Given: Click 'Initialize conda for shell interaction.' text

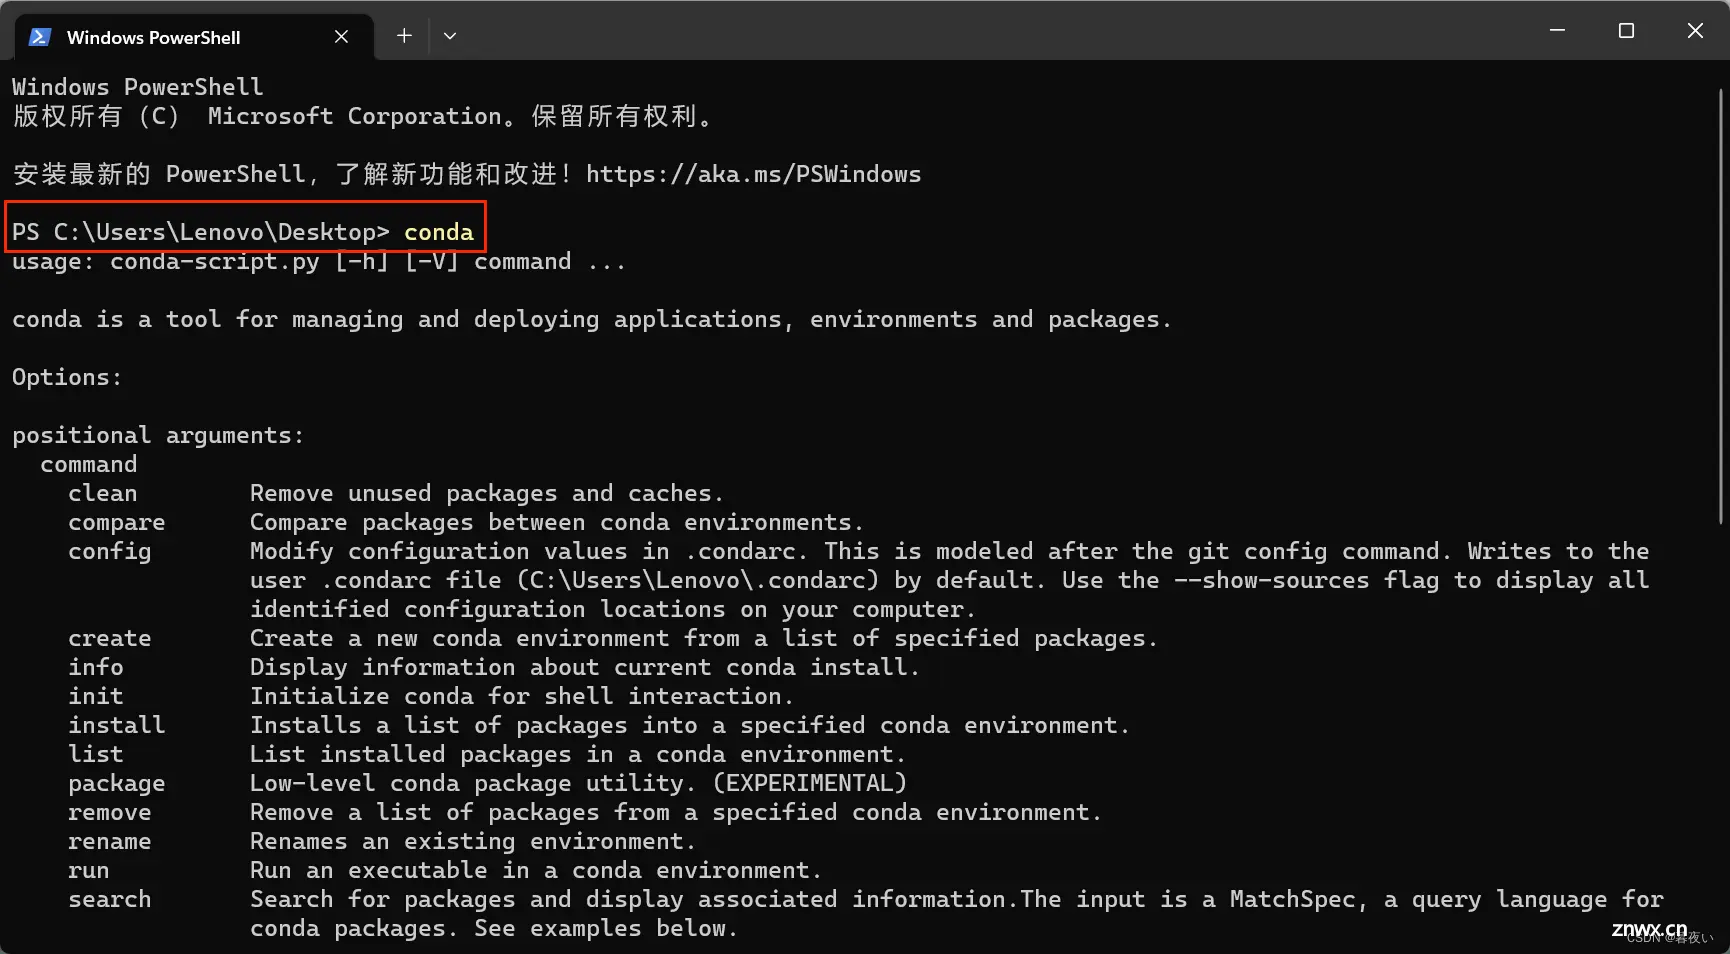Looking at the screenshot, I should pos(521,696).
